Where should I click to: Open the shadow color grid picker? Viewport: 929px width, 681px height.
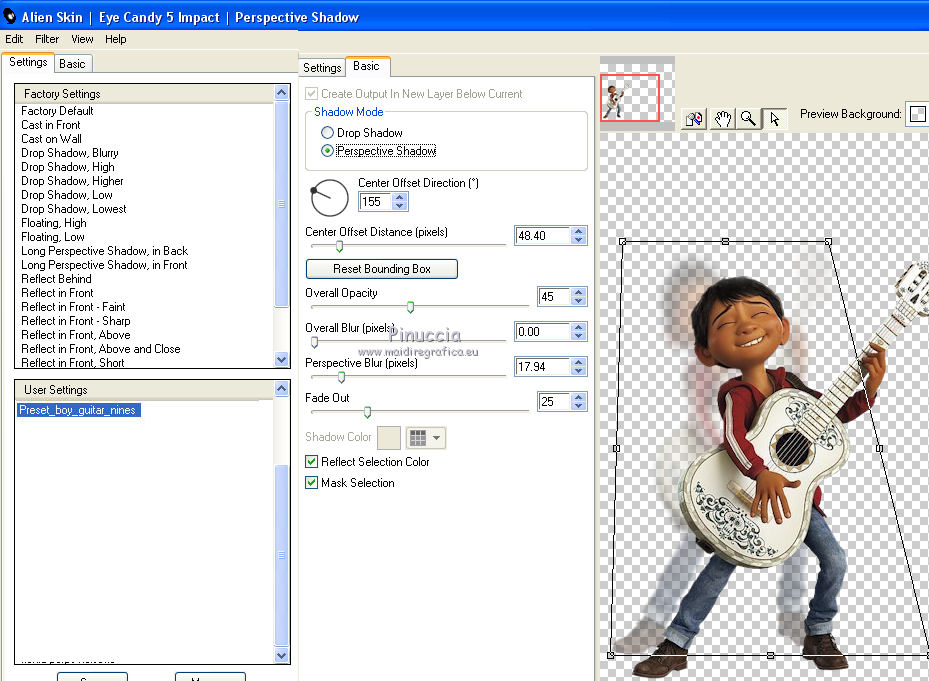[426, 438]
